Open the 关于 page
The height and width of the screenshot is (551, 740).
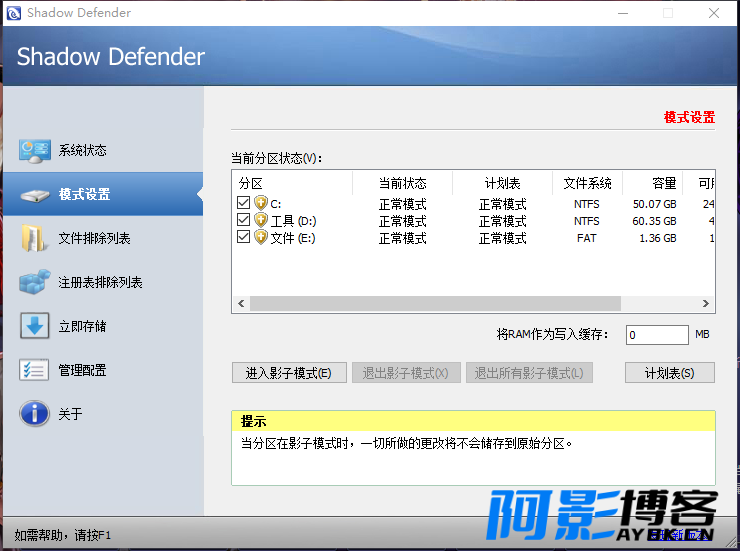point(103,414)
